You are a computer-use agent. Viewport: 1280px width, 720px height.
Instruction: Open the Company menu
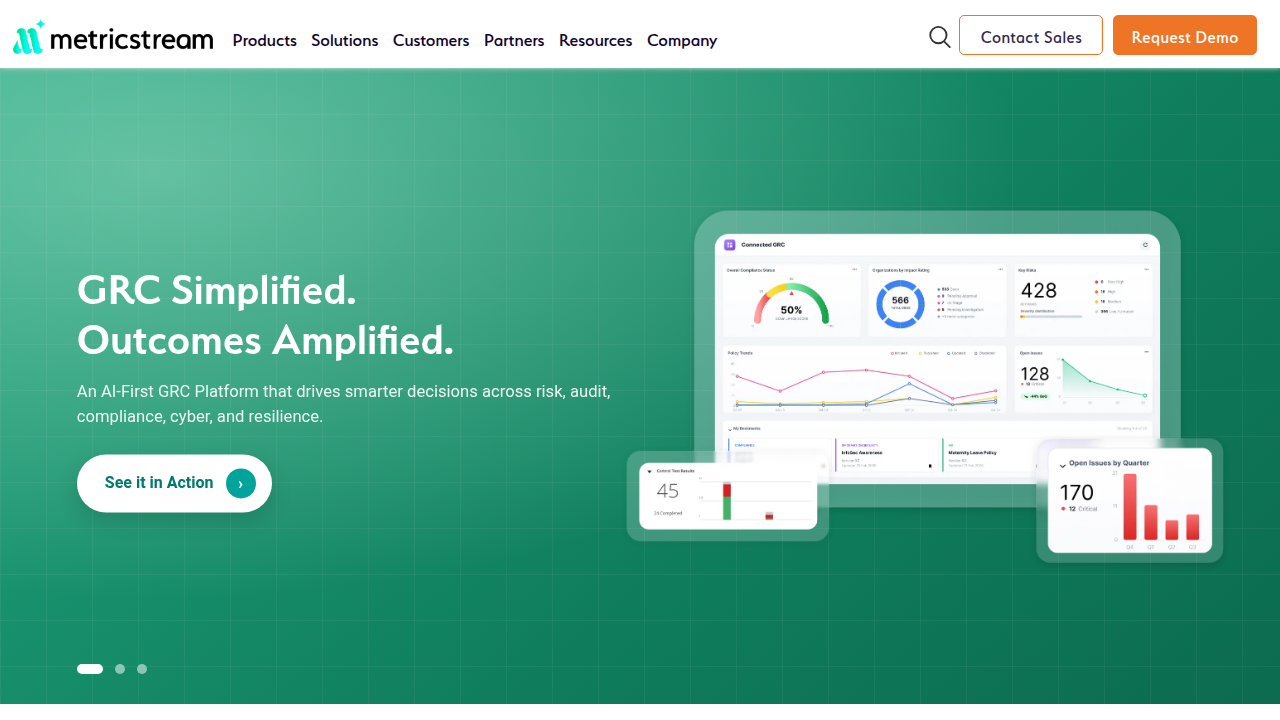(x=682, y=40)
